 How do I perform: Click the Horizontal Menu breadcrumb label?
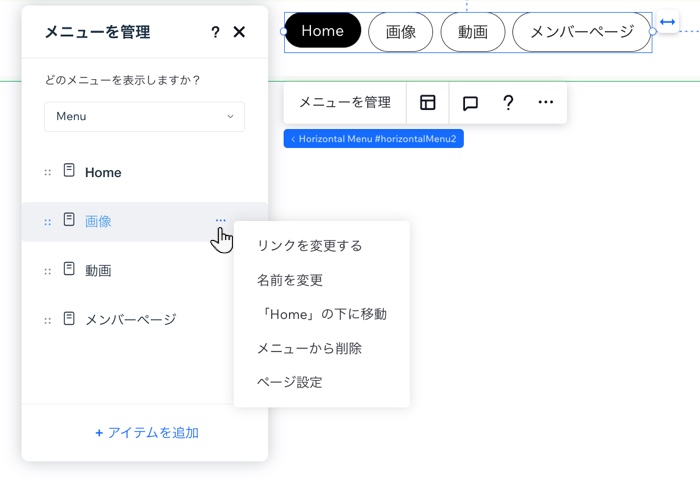coord(374,139)
